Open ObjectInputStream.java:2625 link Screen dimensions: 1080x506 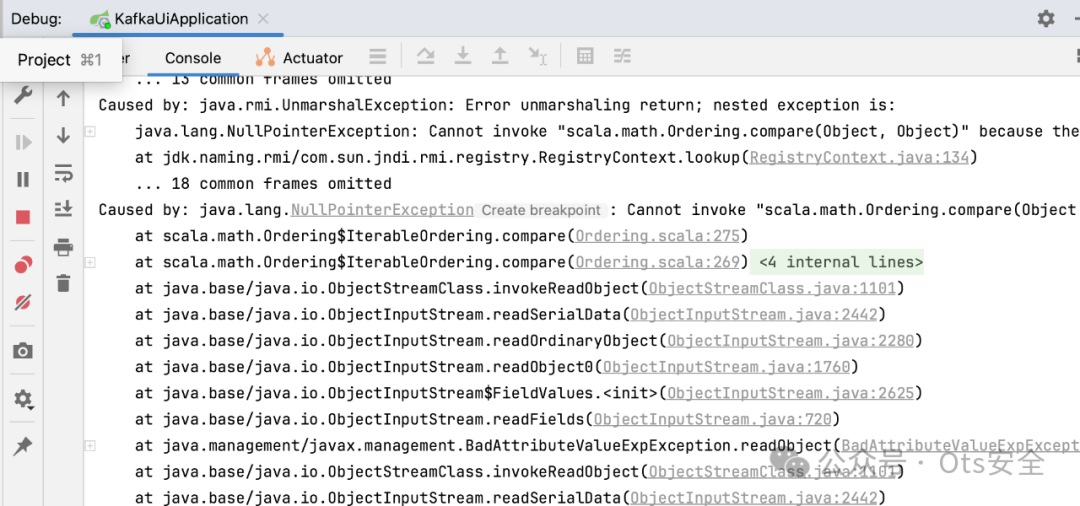[x=790, y=393]
